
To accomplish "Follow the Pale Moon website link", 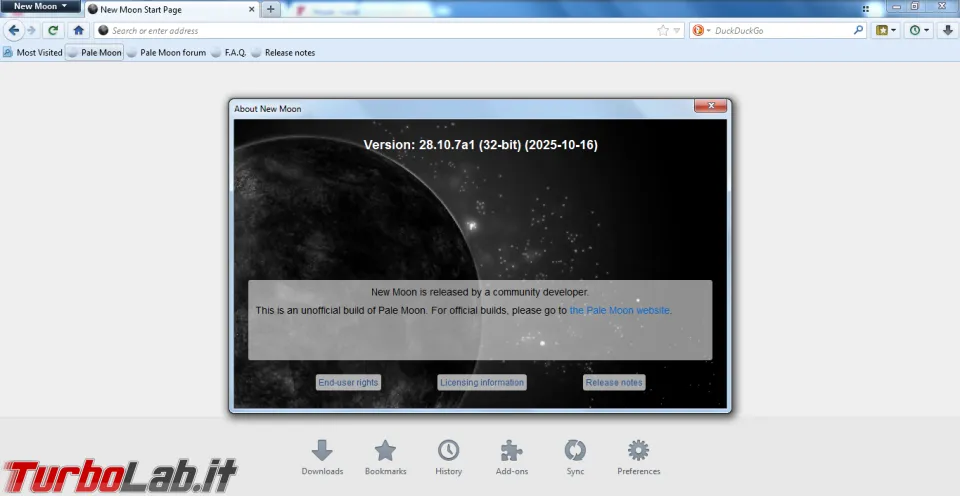I will [x=619, y=311].
